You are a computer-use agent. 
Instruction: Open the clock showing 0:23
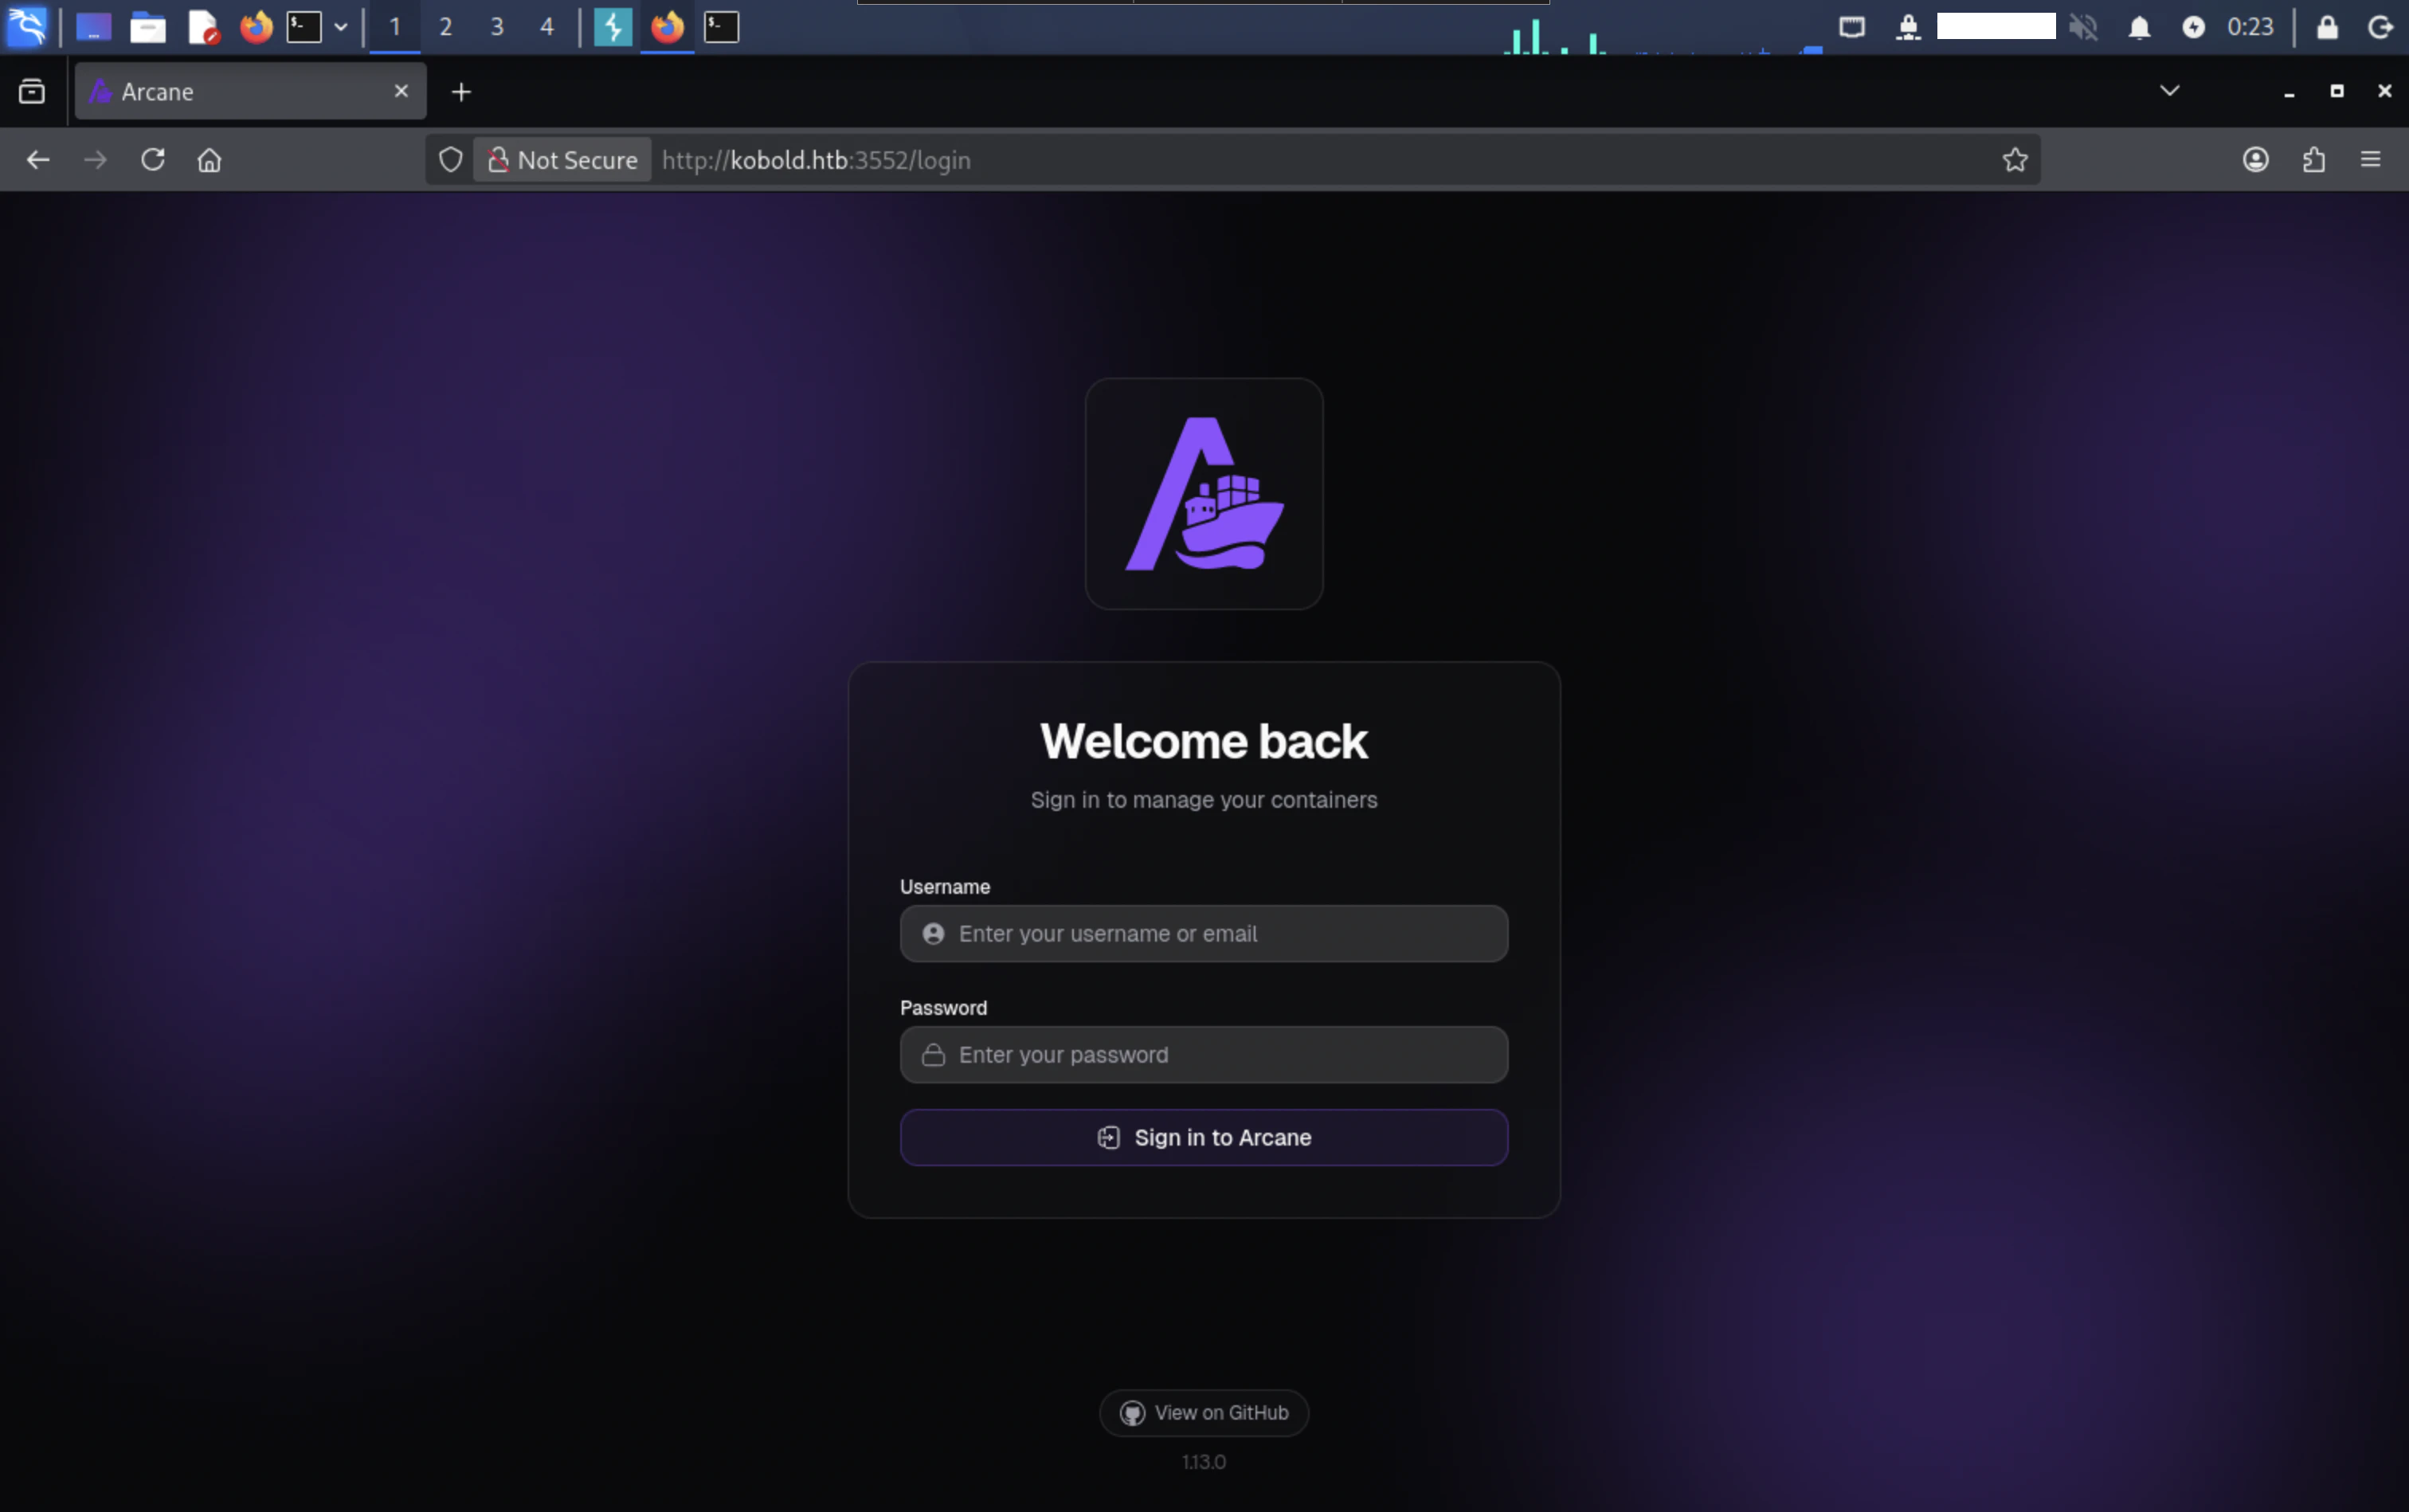pos(2250,27)
